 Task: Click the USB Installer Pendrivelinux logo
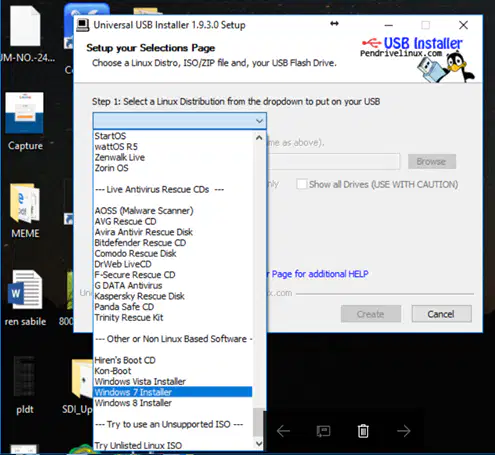click(418, 59)
